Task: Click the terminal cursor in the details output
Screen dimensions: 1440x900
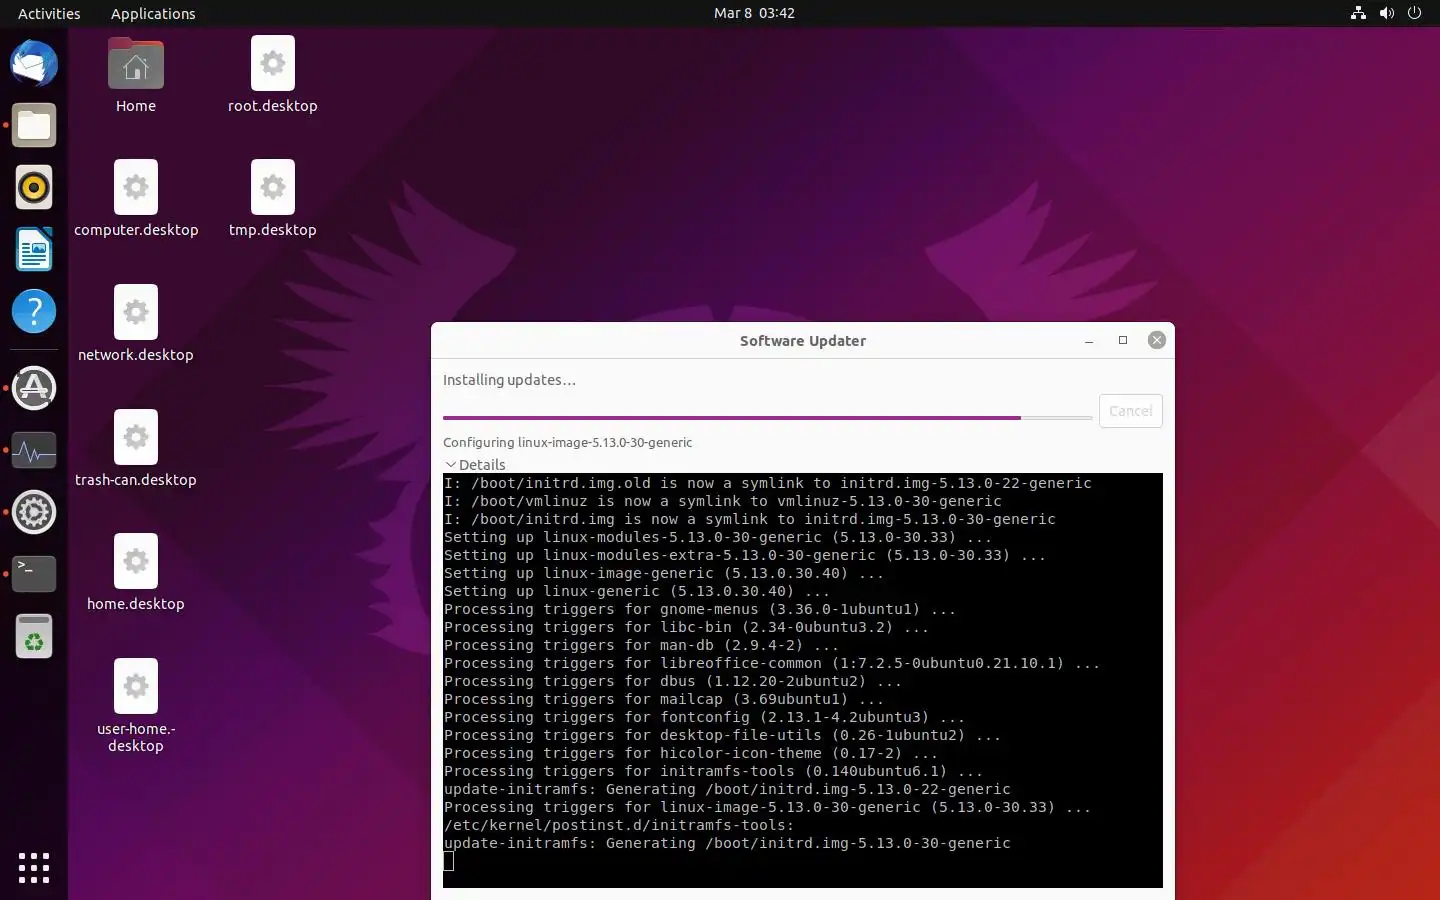Action: (449, 861)
